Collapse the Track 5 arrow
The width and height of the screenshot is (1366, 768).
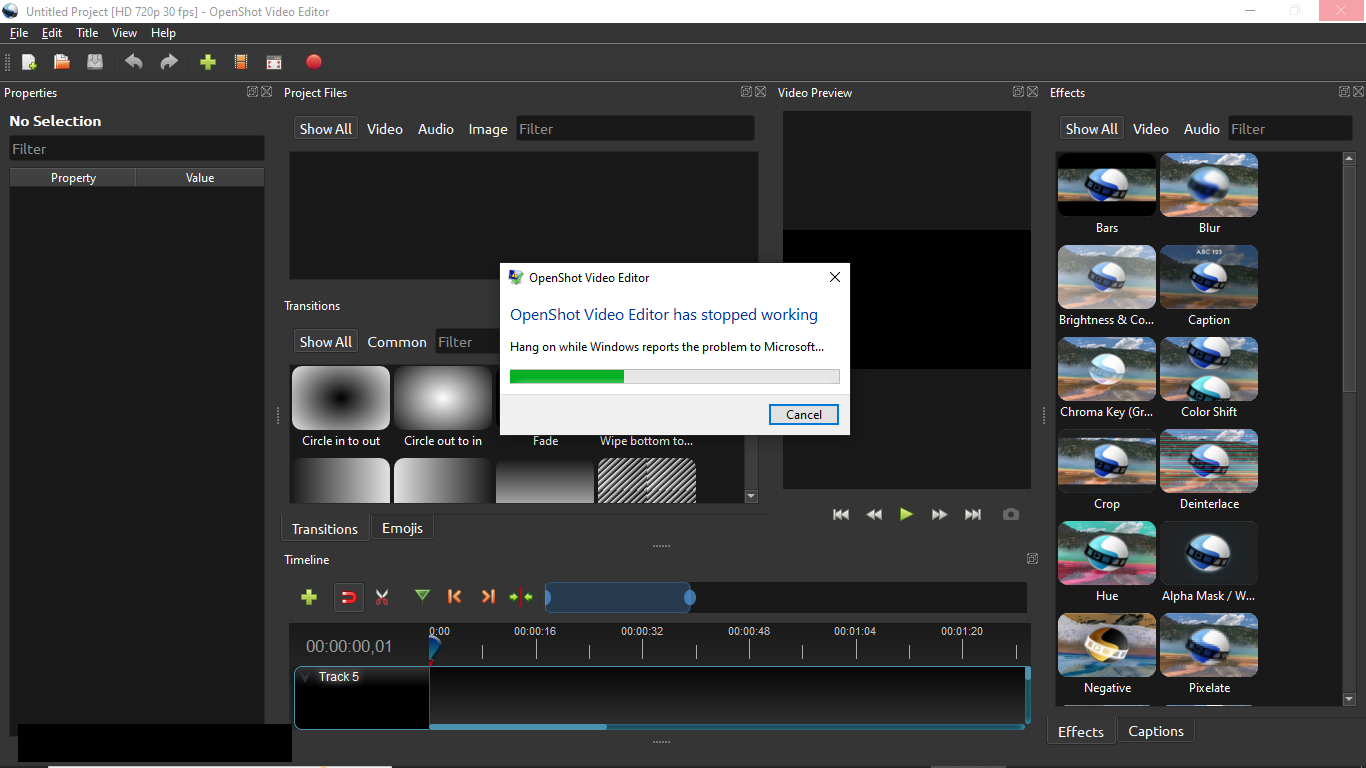306,677
